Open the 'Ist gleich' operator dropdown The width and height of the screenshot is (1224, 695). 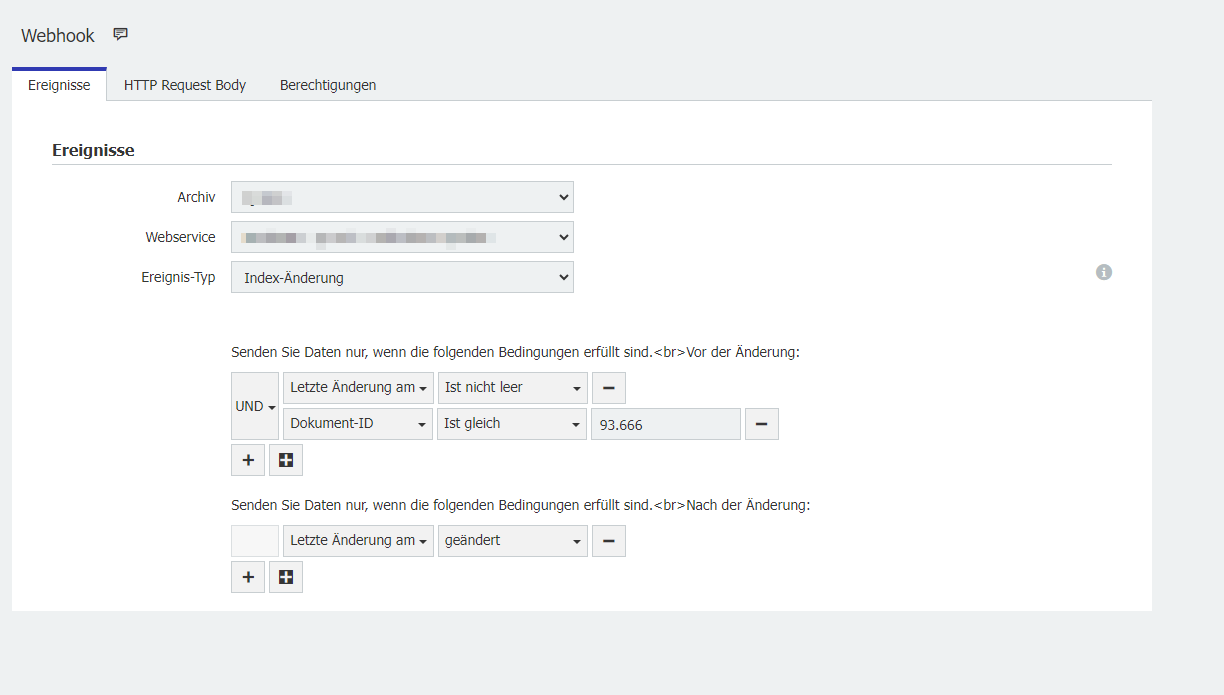(512, 424)
